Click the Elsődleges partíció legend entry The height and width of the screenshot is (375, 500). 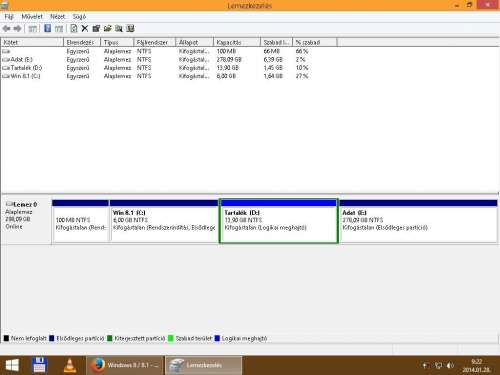click(x=77, y=338)
